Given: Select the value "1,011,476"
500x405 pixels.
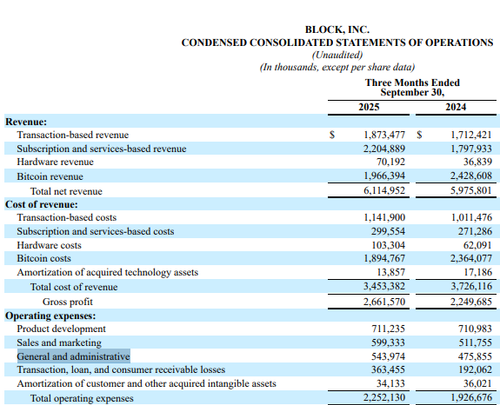Looking at the screenshot, I should [x=471, y=218].
